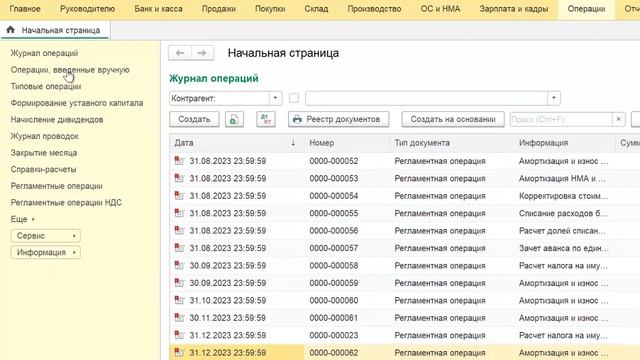This screenshot has width=640, height=360.
Task: Click document icon of row 0000-000059
Action: 179,283
